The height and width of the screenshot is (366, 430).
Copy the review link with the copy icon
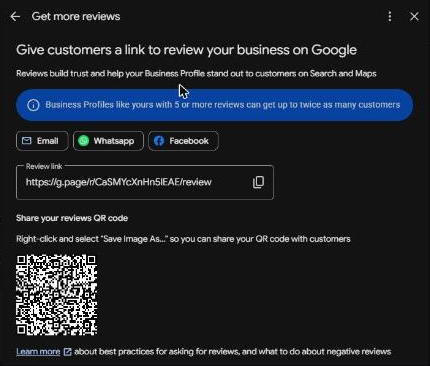click(x=258, y=182)
